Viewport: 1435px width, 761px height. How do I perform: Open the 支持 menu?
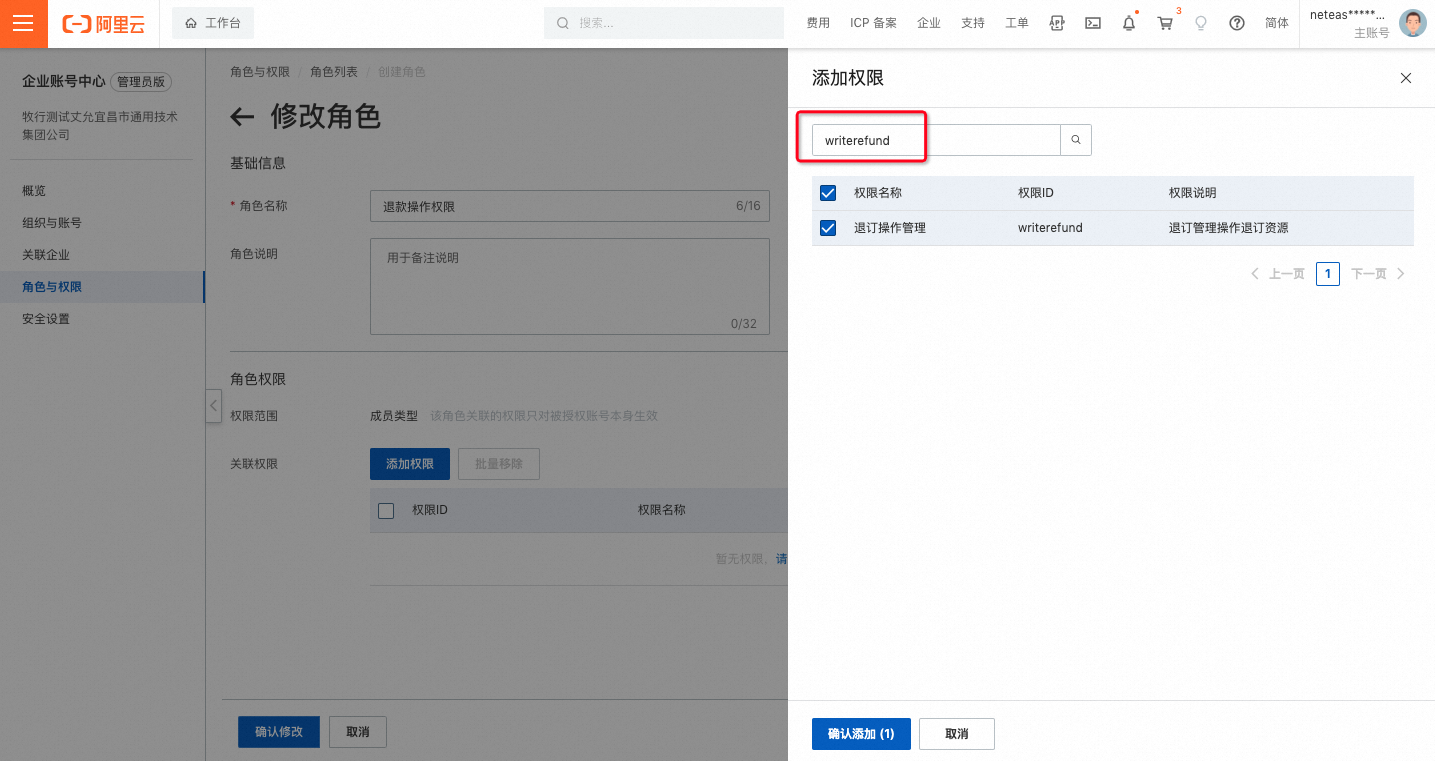pyautogui.click(x=973, y=23)
